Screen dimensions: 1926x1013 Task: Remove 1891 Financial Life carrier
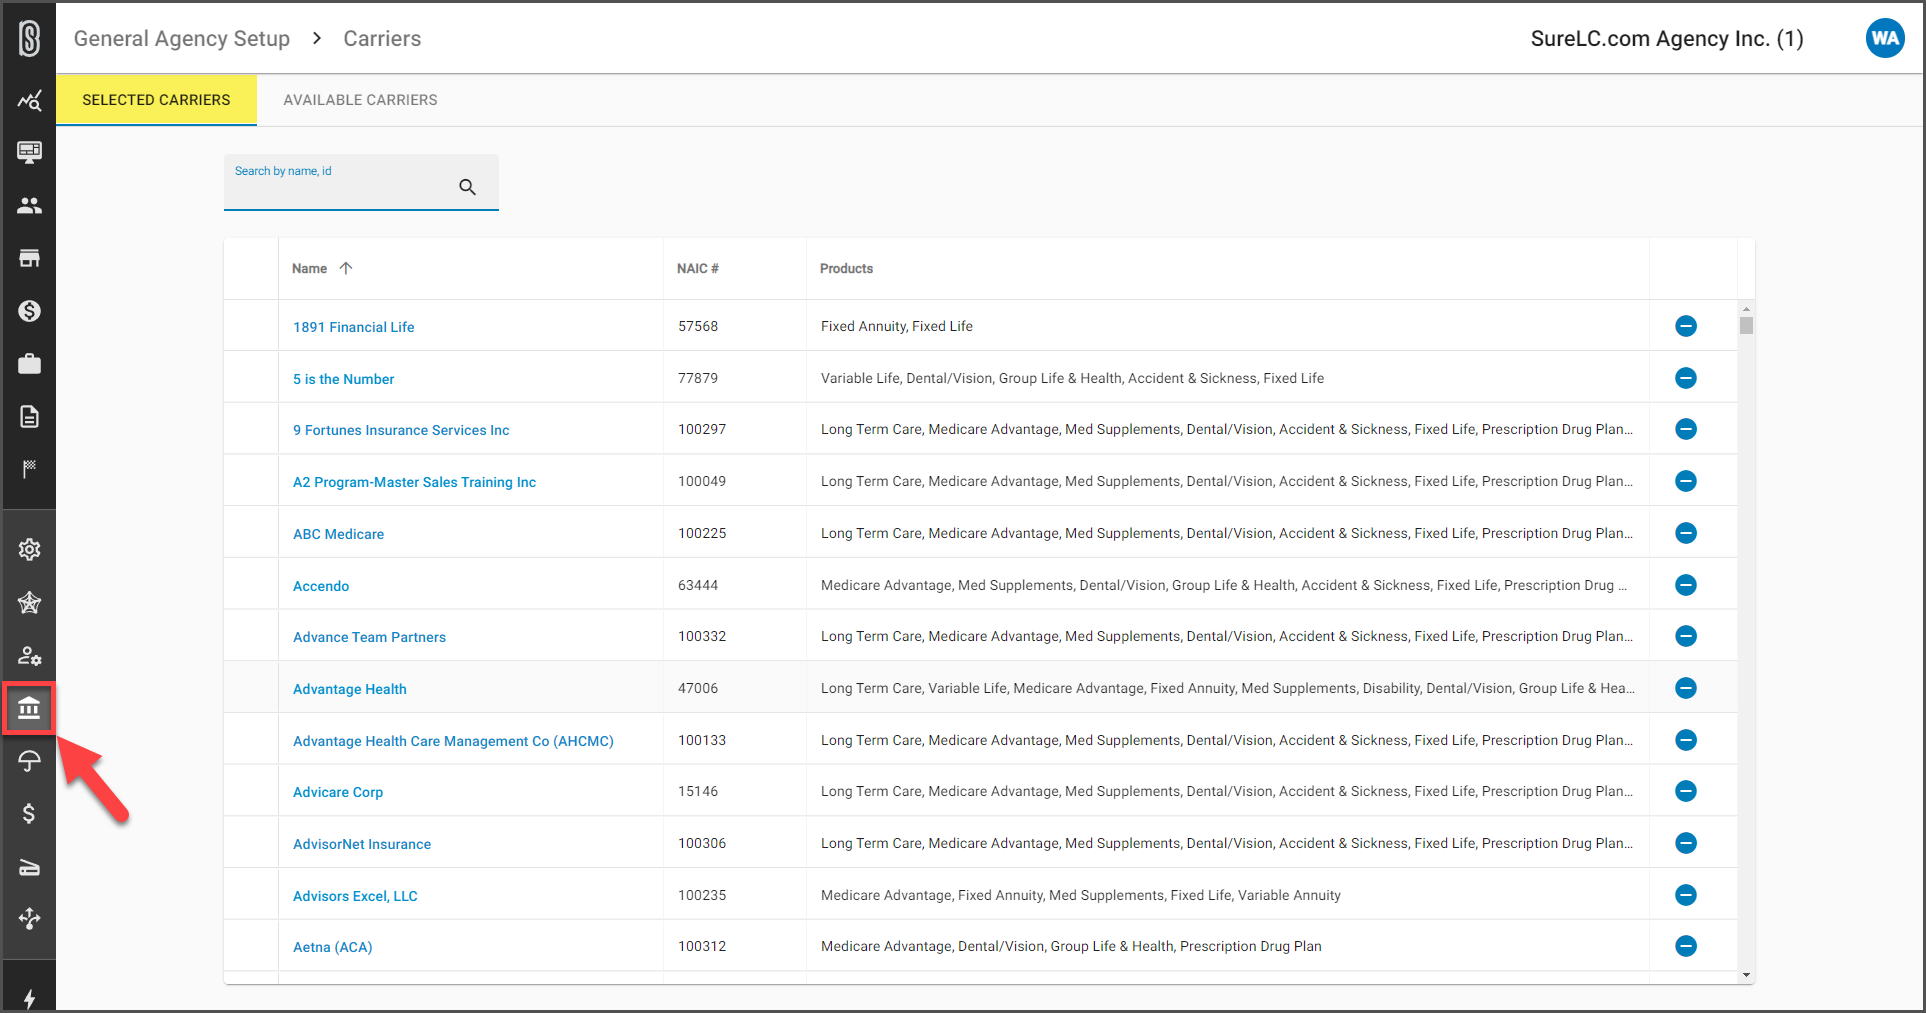coord(1686,326)
